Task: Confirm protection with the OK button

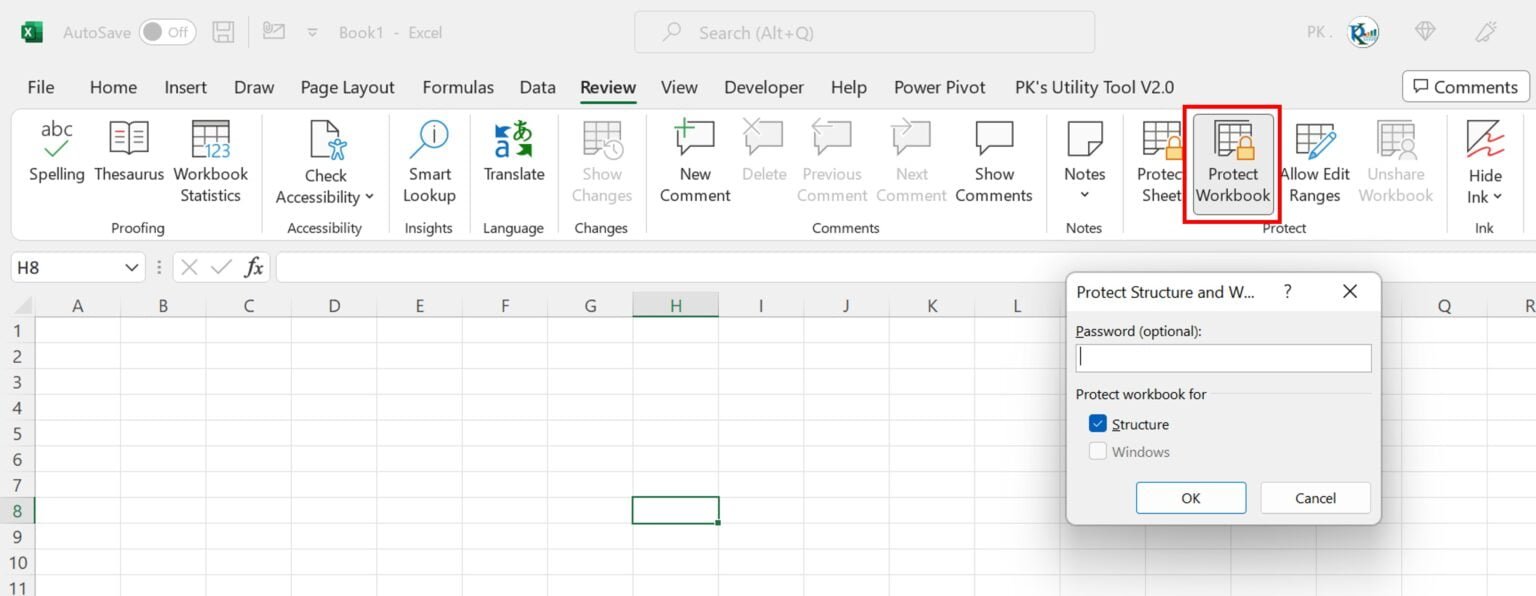Action: click(x=1190, y=497)
